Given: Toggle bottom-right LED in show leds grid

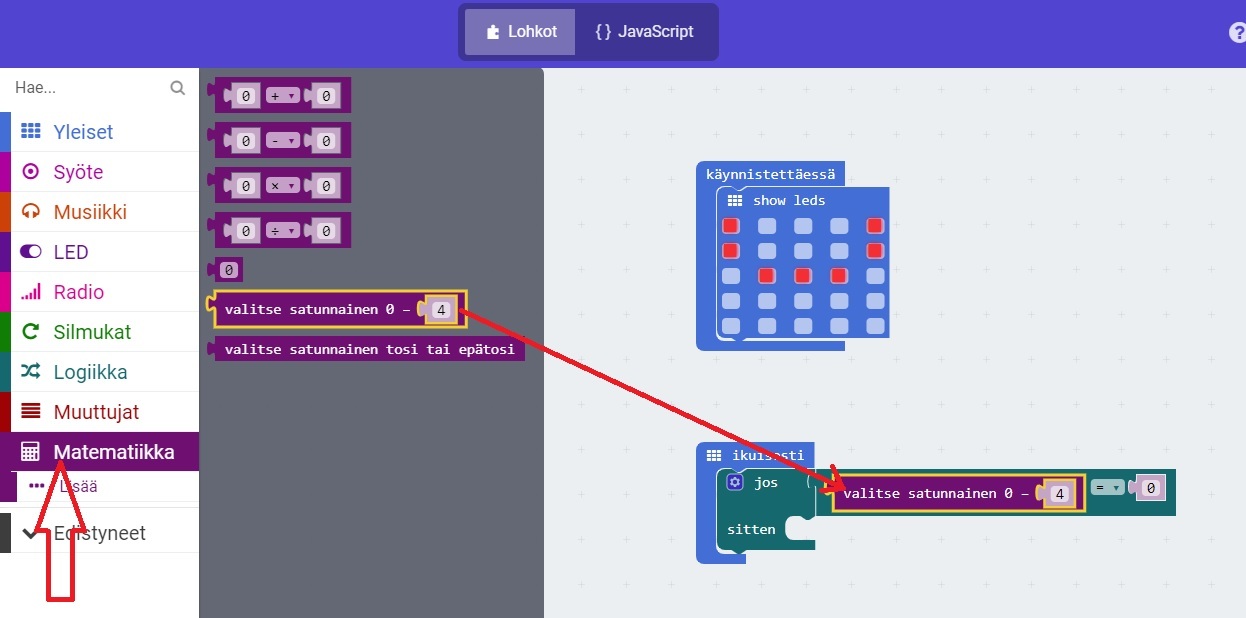Looking at the screenshot, I should pos(876,326).
